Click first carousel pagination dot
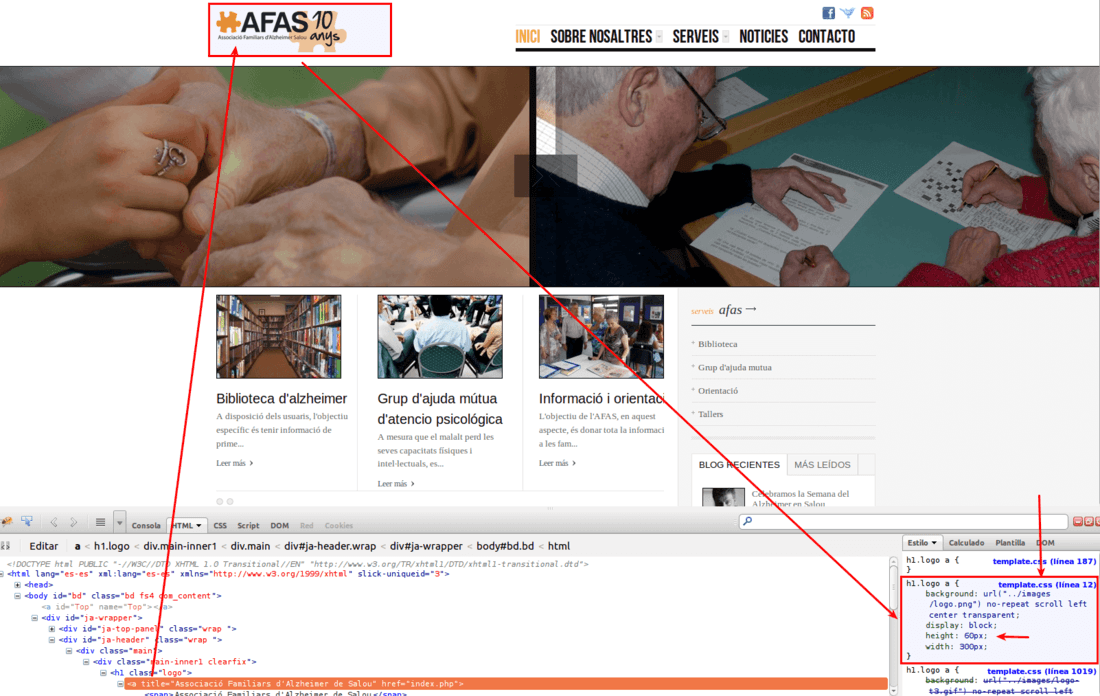 220,502
